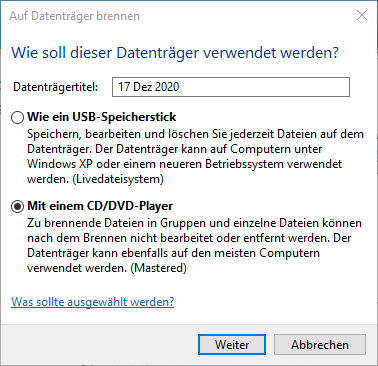Click the Datenträgertitel: label text
Viewport: 378px width, 366px height.
[x=56, y=87]
